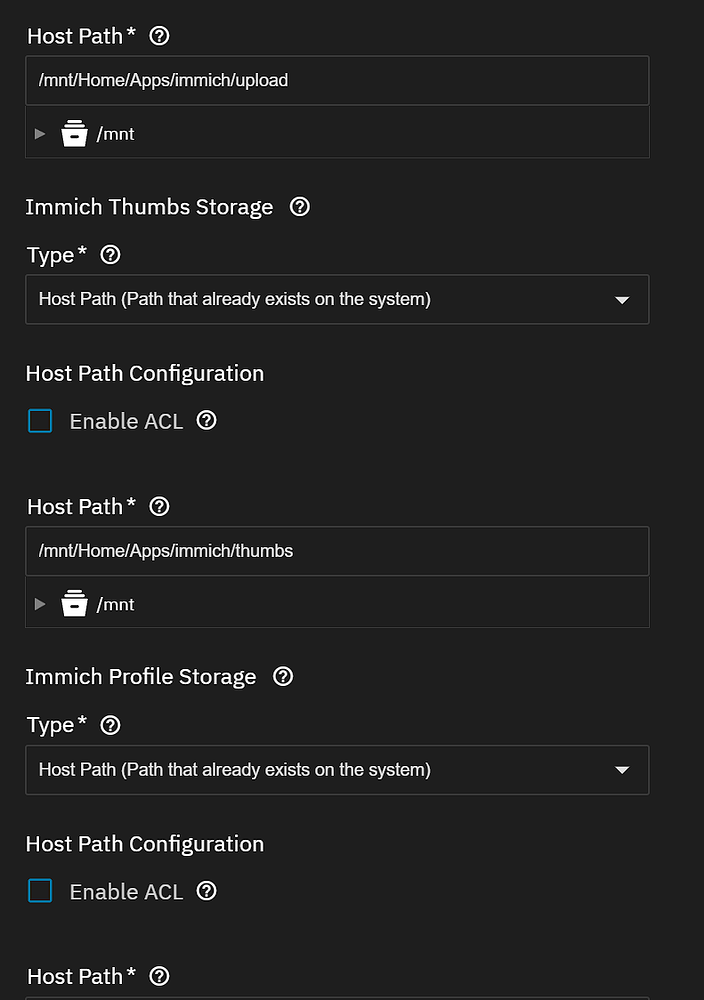Open the help tooltip beside the upload Host Path label
Viewport: 704px width, 1000px height.
click(159, 35)
